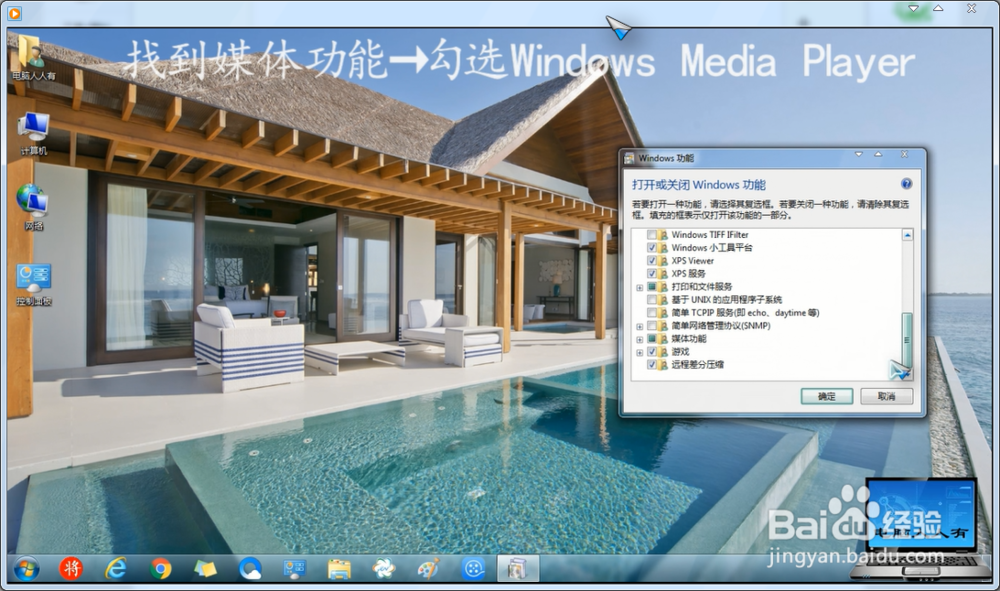Expand the 打印和文件服务 tree node
The width and height of the screenshot is (1000, 591).
click(640, 288)
